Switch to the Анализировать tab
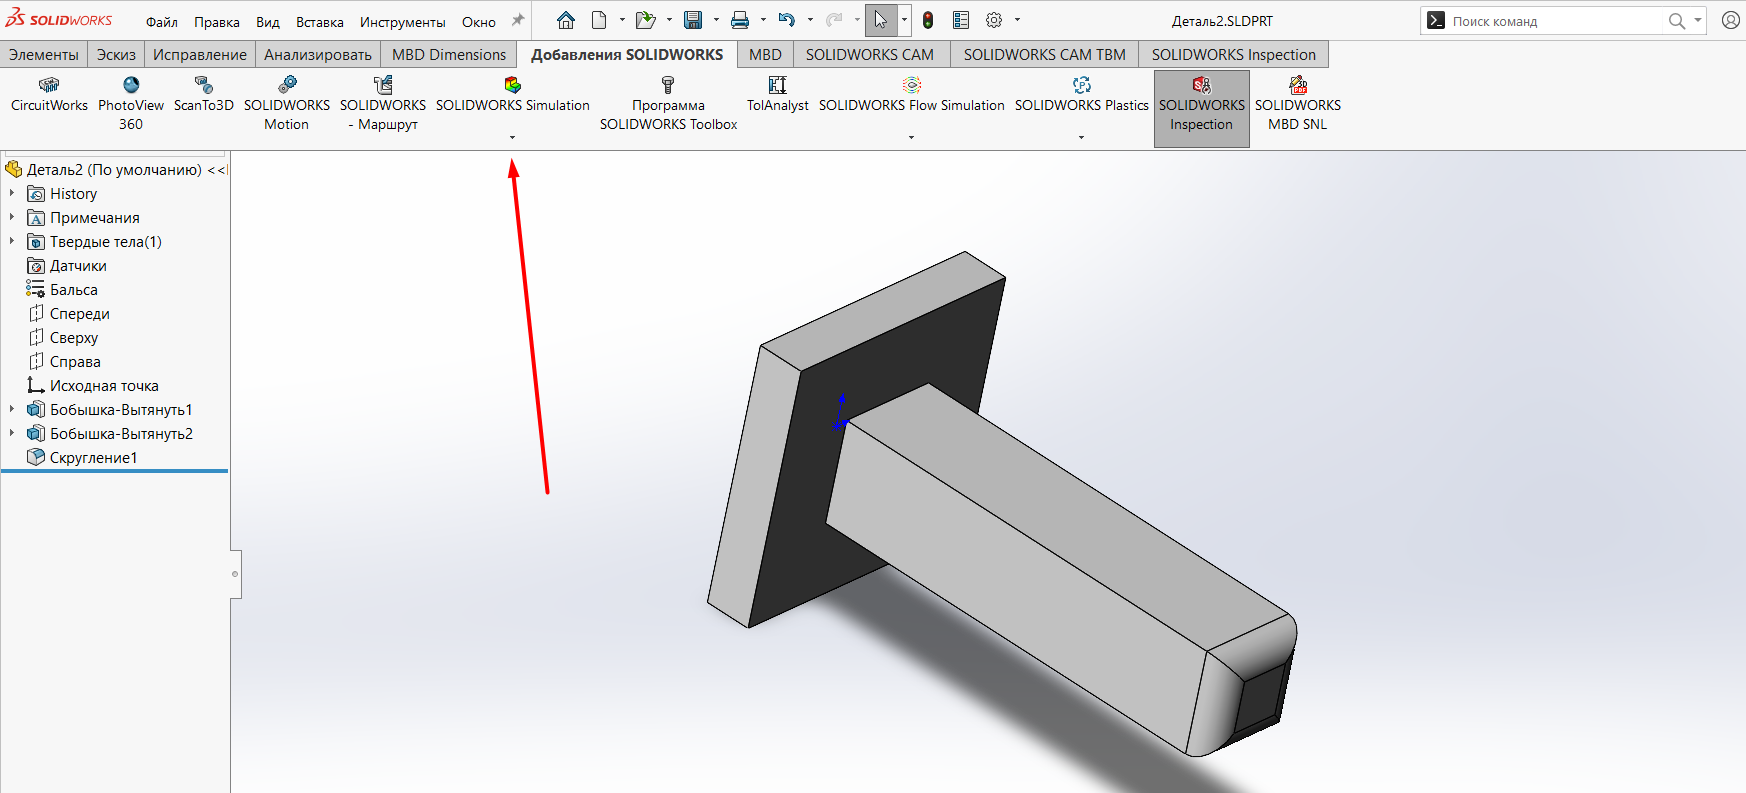 318,55
